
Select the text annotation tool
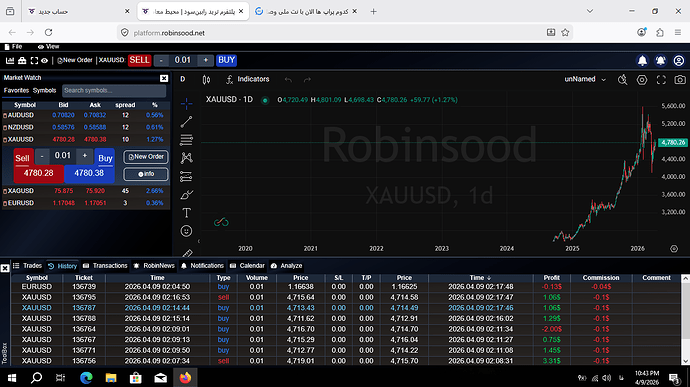pyautogui.click(x=186, y=213)
